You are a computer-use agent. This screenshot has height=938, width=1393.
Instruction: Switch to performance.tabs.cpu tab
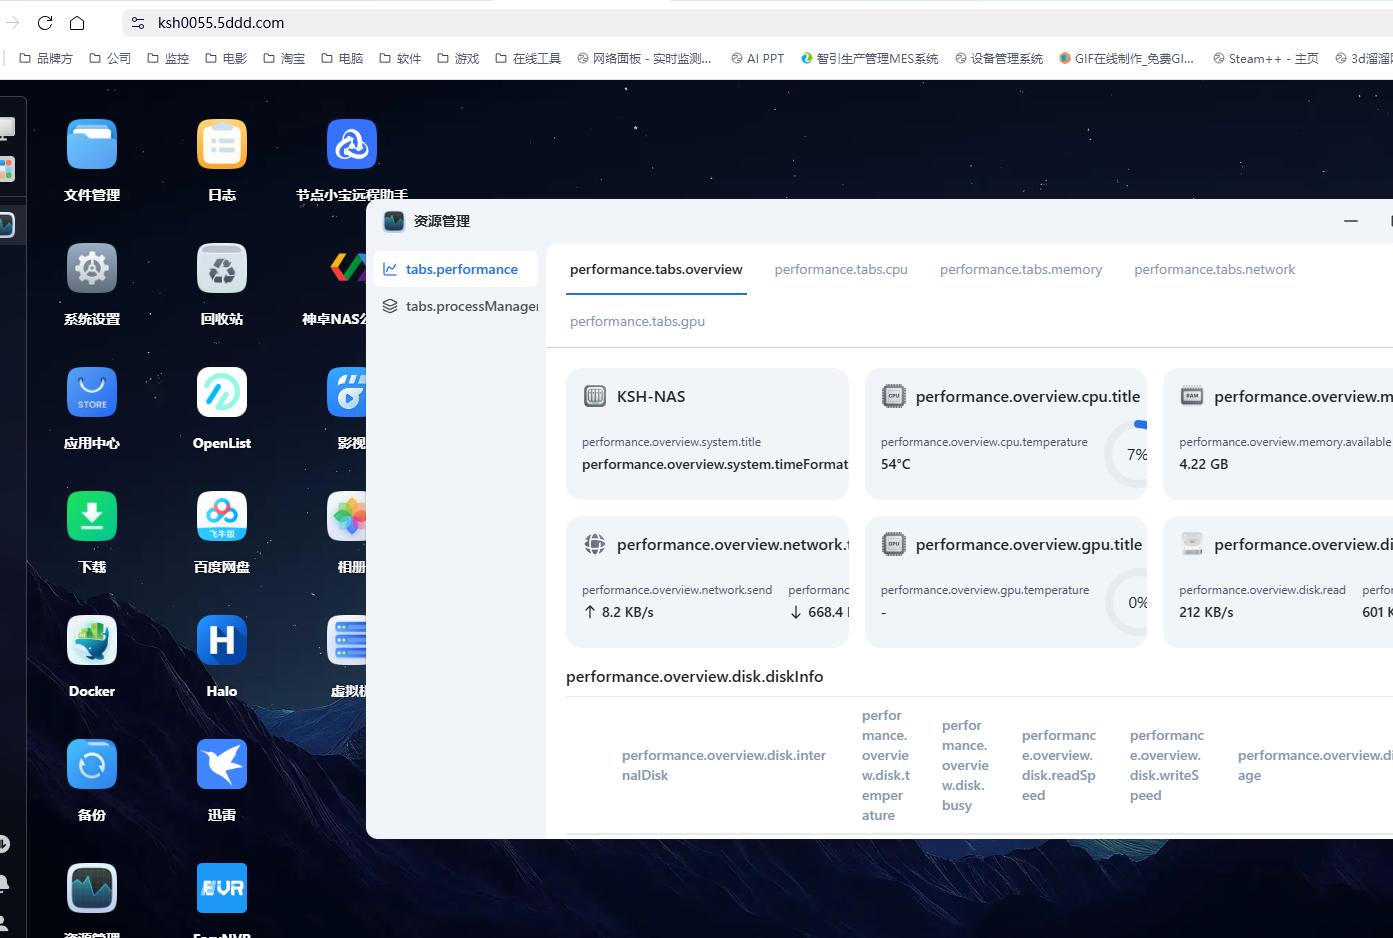point(841,270)
